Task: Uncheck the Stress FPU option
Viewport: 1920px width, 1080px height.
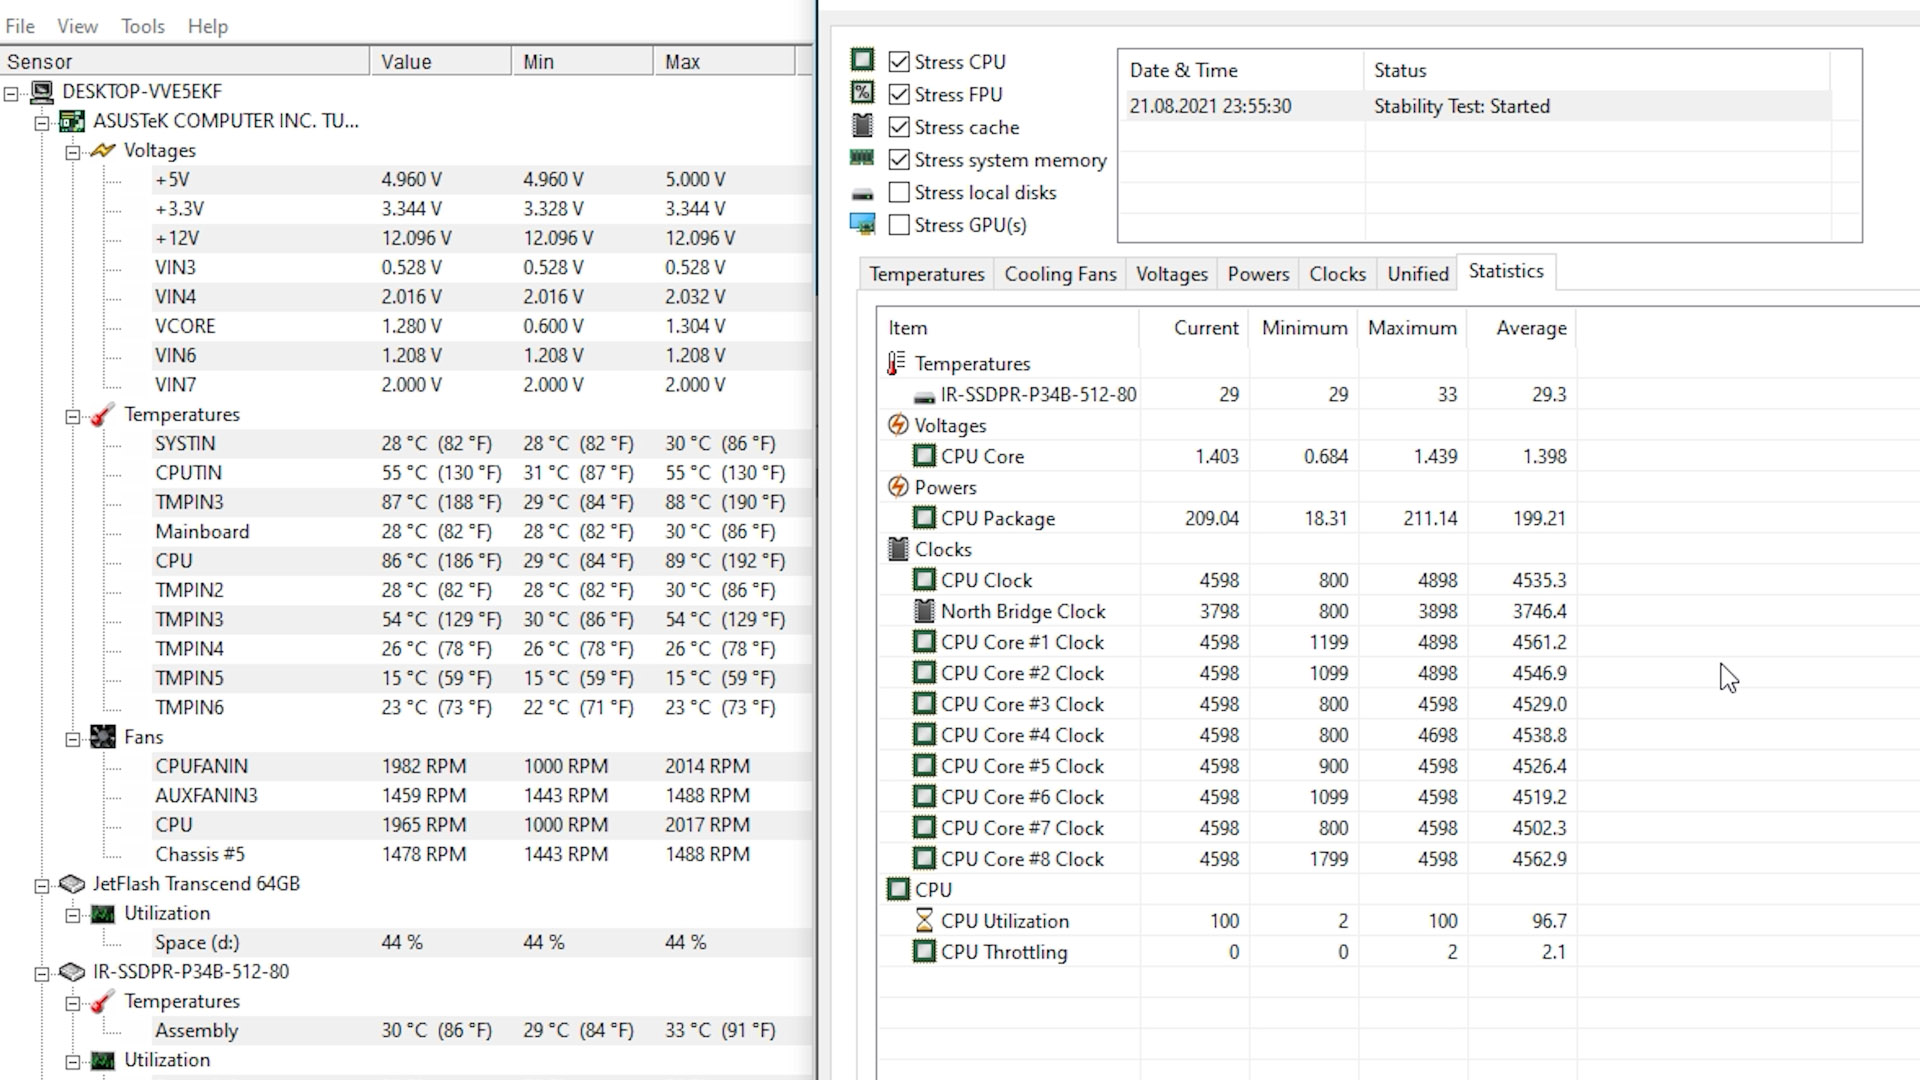Action: 899,95
